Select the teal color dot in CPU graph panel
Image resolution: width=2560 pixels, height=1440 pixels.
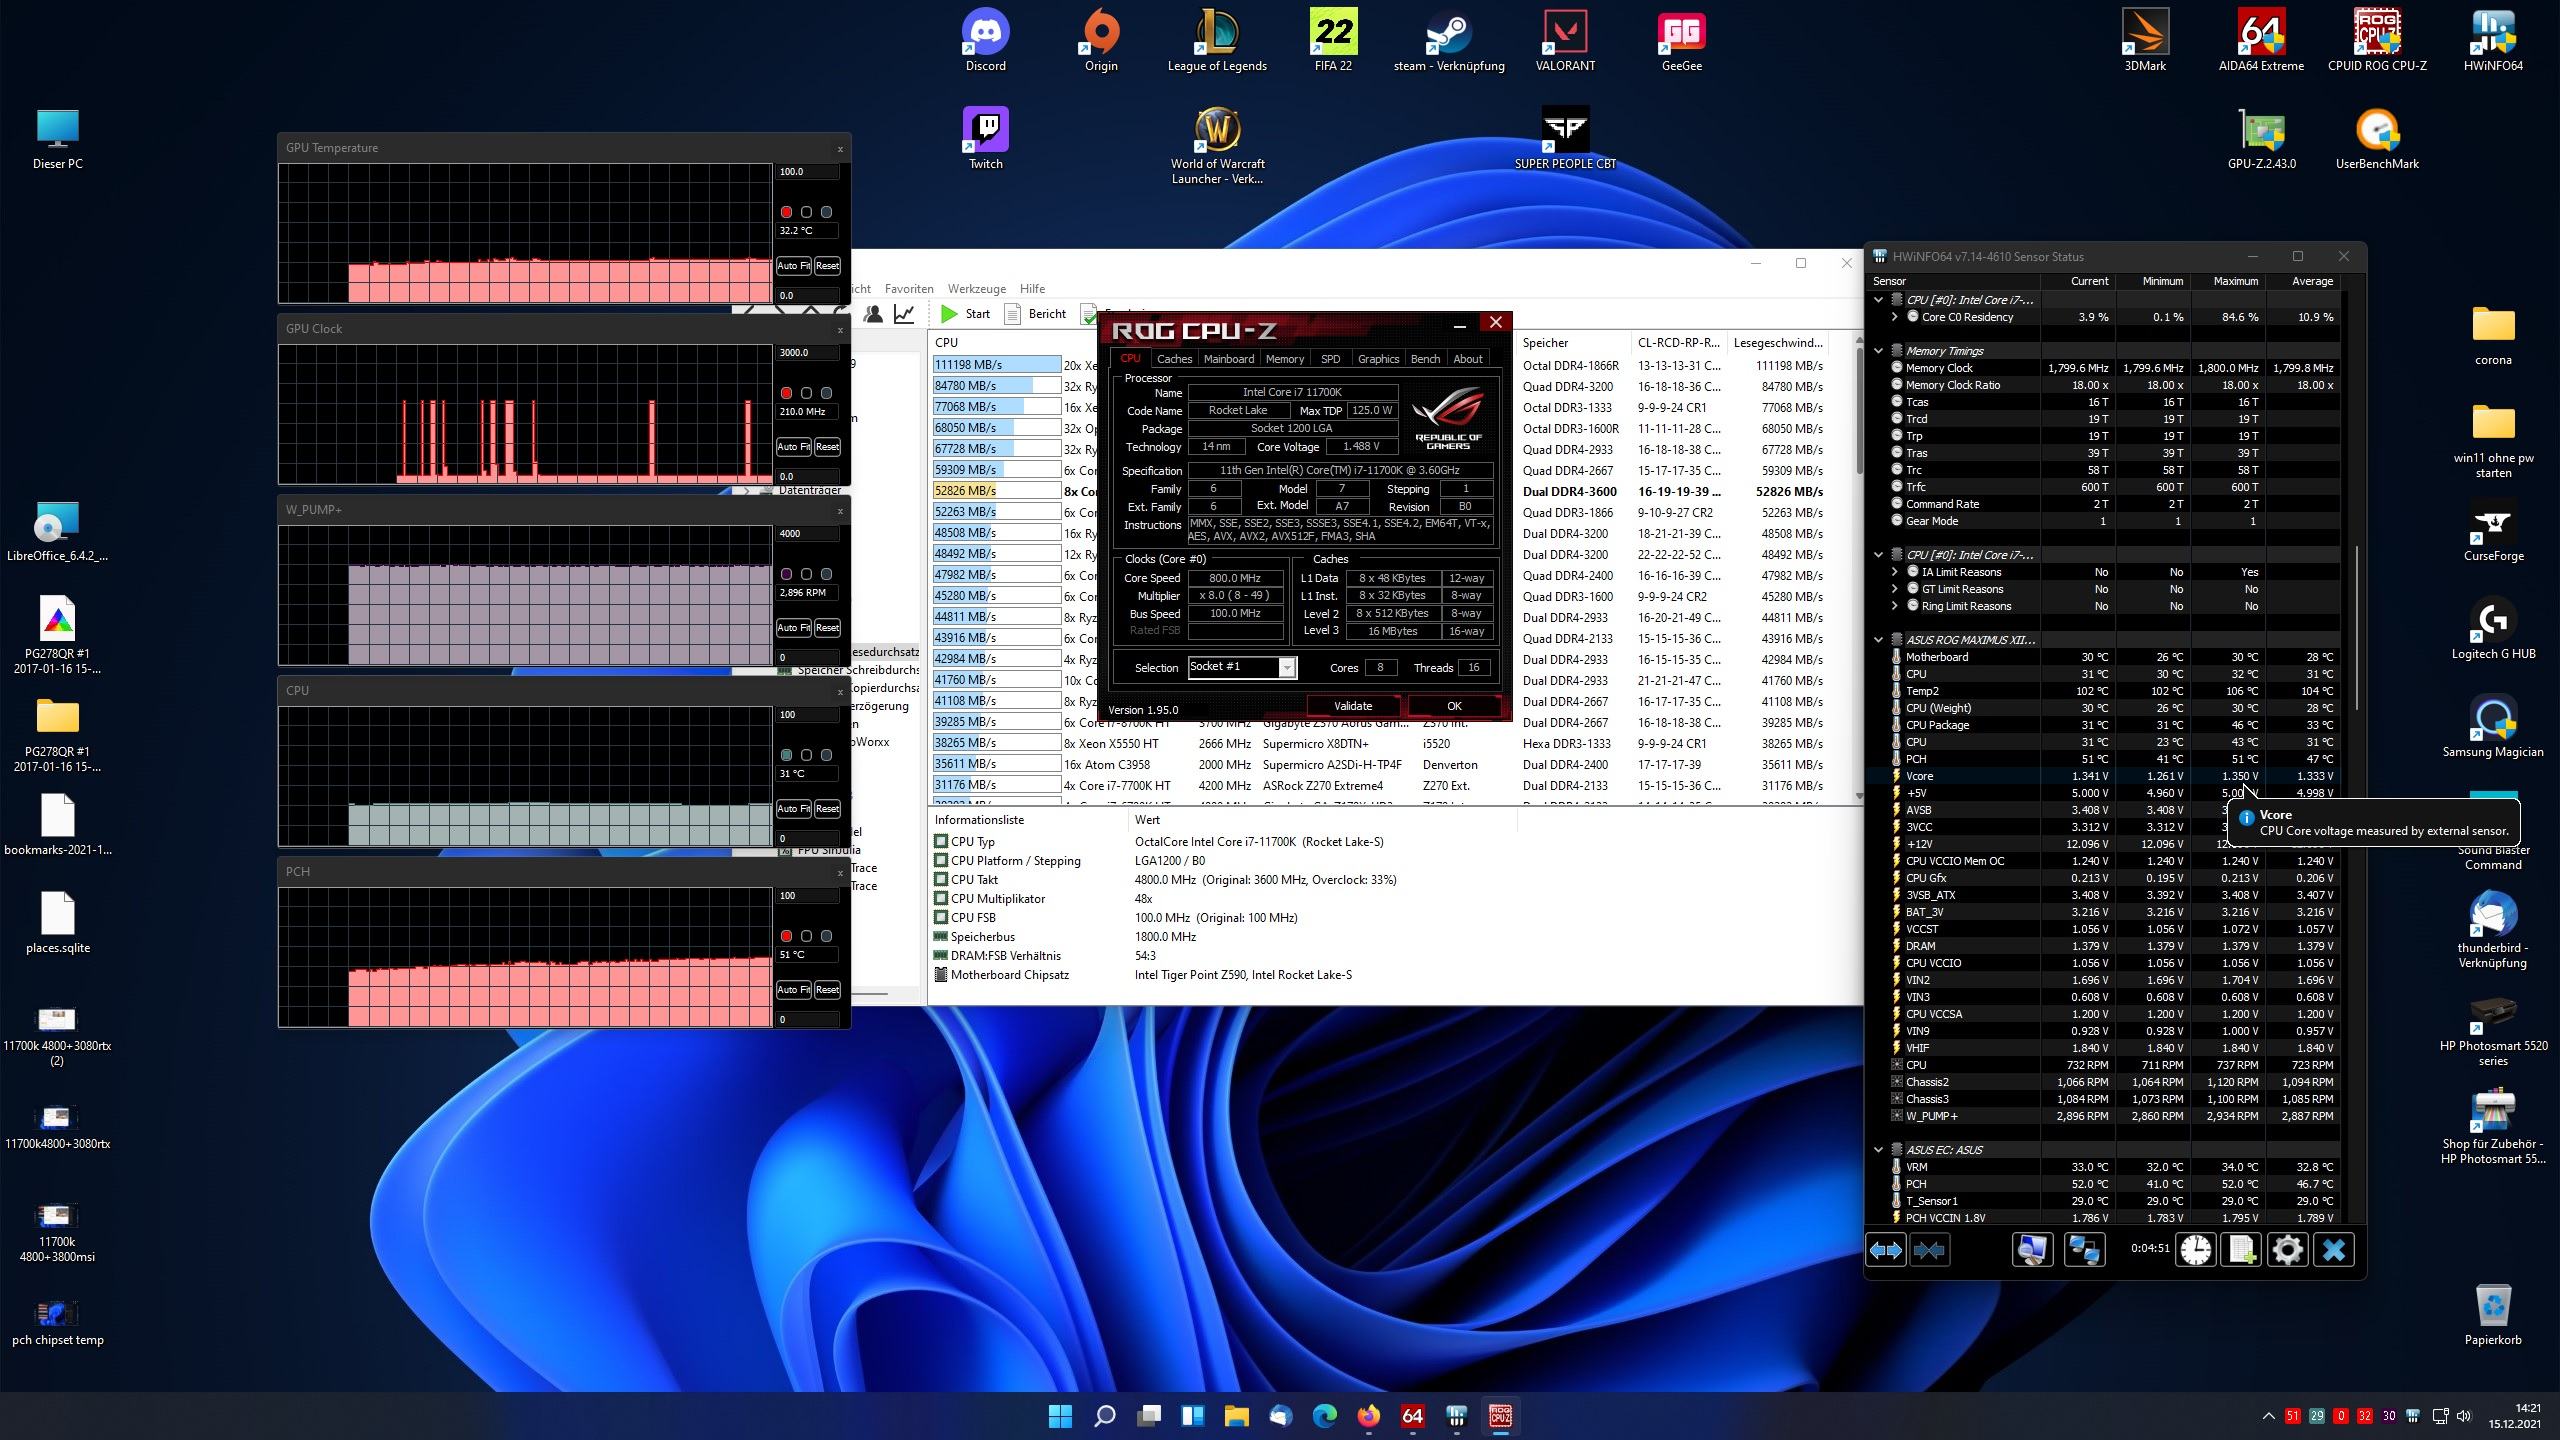tap(786, 755)
